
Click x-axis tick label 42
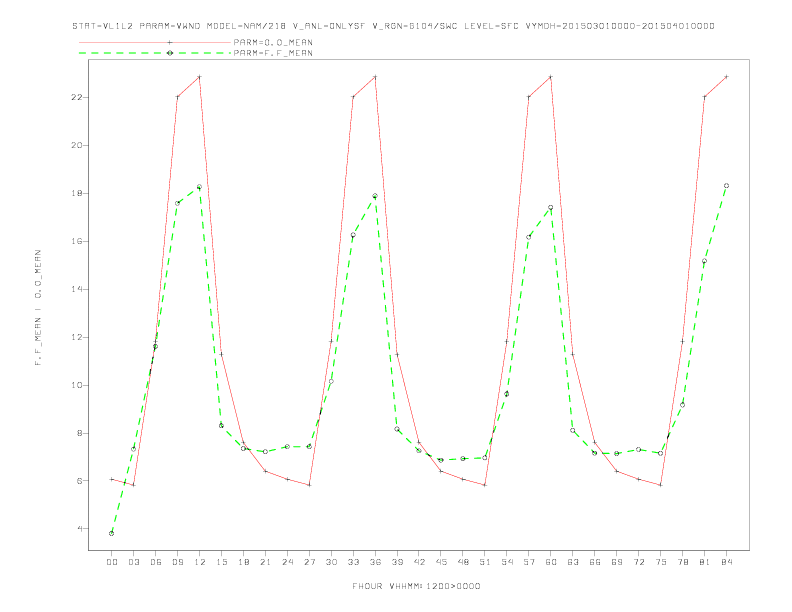(419, 562)
